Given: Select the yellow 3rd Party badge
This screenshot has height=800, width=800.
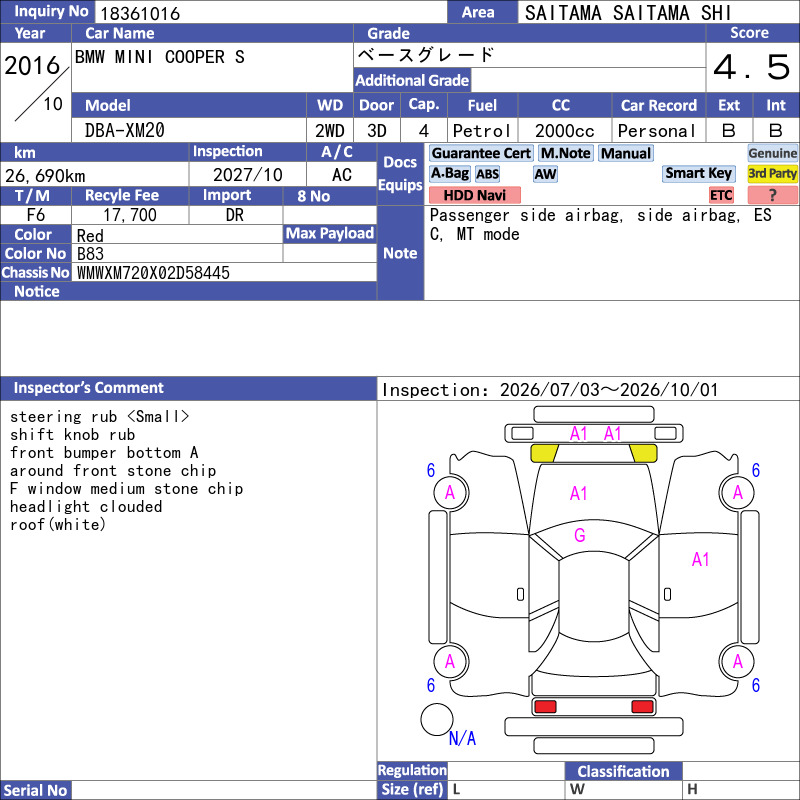Looking at the screenshot, I should (772, 173).
